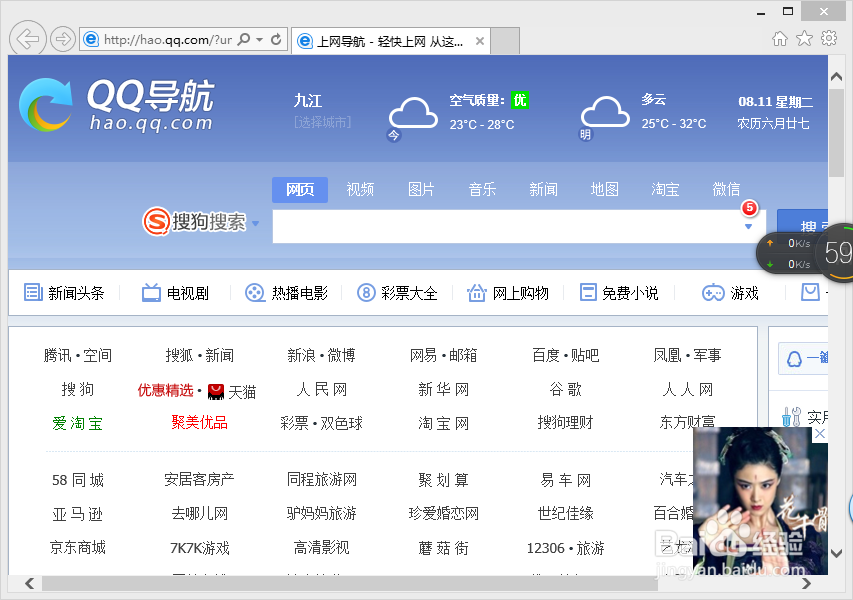853x600 pixels.
Task: Open the browser home page icon
Action: pyautogui.click(x=780, y=39)
